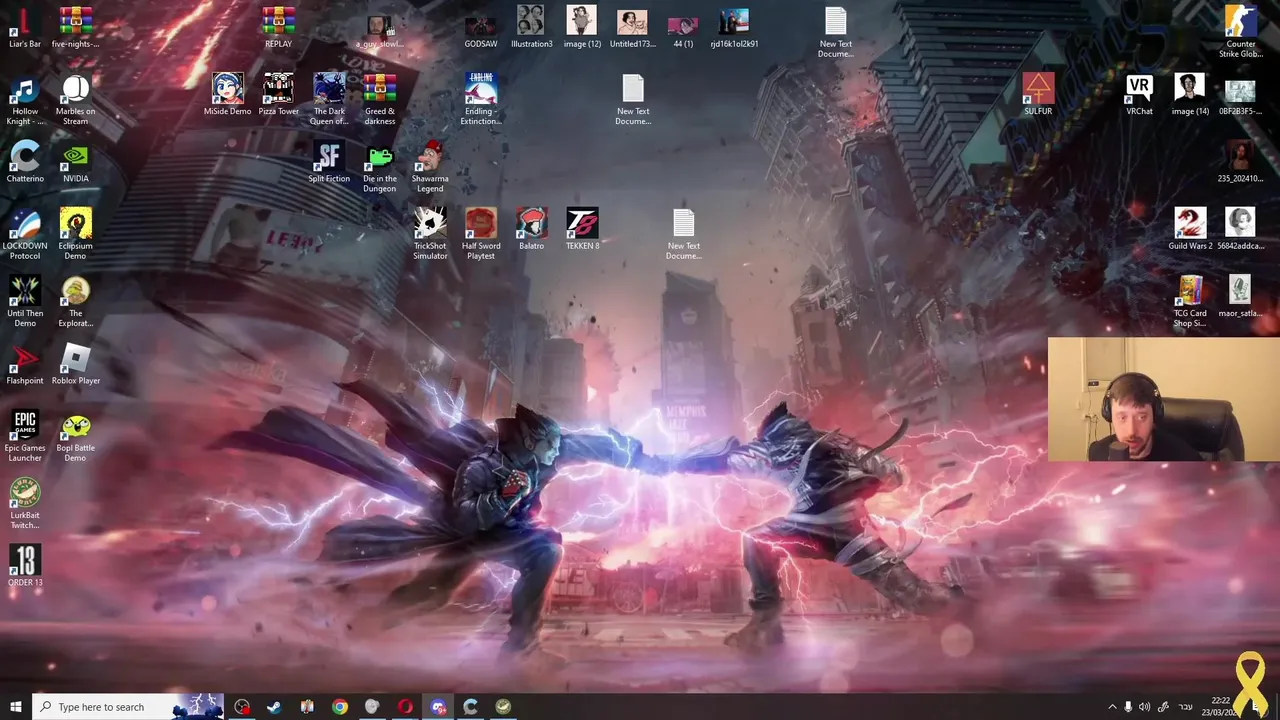Open the TEKKEN 8 desktop shortcut
This screenshot has width=1280, height=720.
point(582,228)
